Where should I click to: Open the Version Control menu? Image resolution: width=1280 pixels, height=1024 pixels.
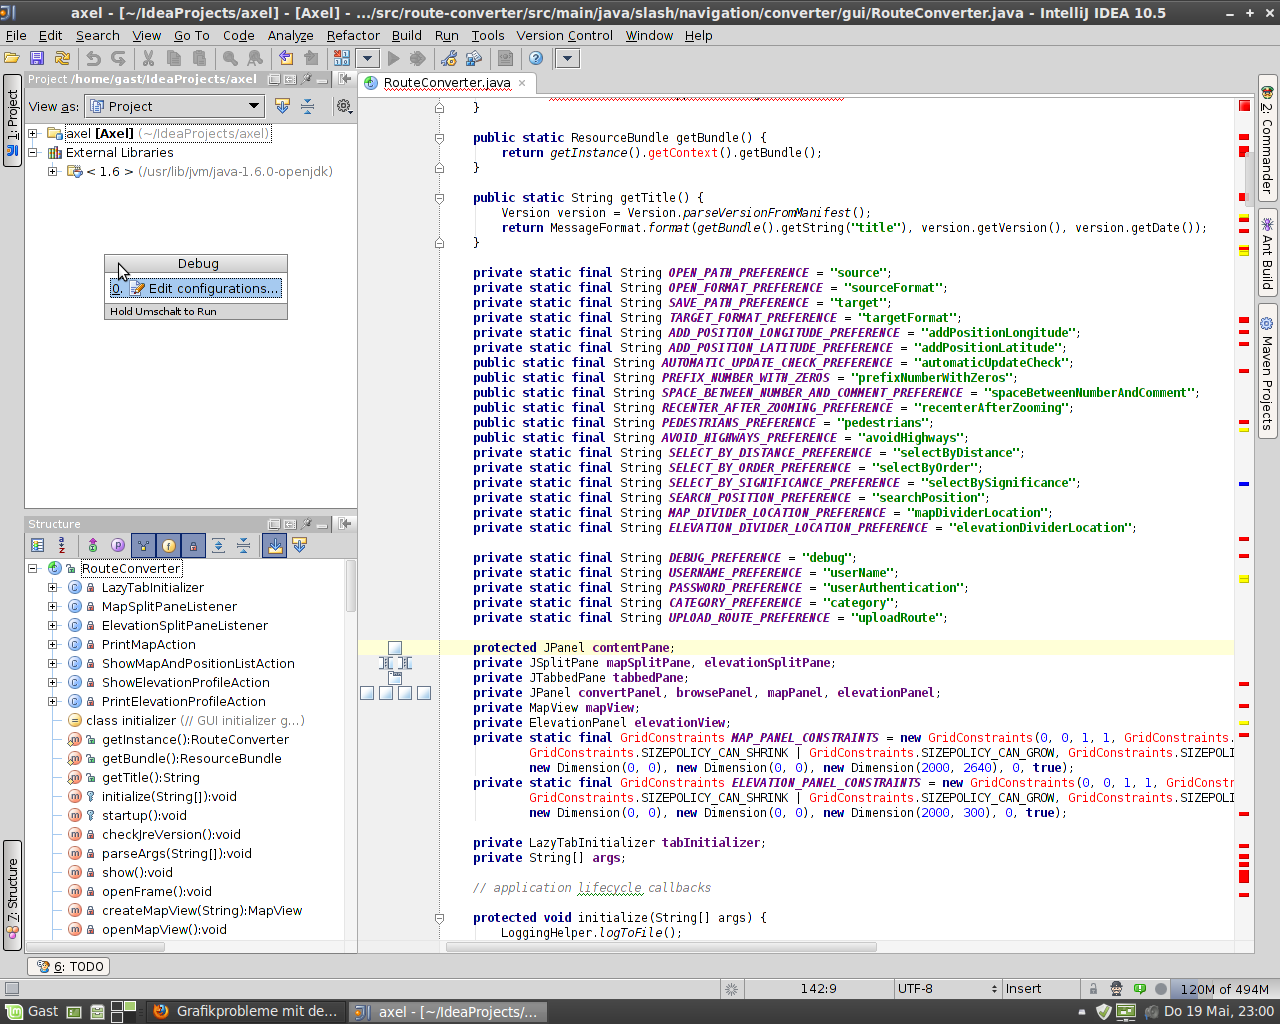pos(565,35)
